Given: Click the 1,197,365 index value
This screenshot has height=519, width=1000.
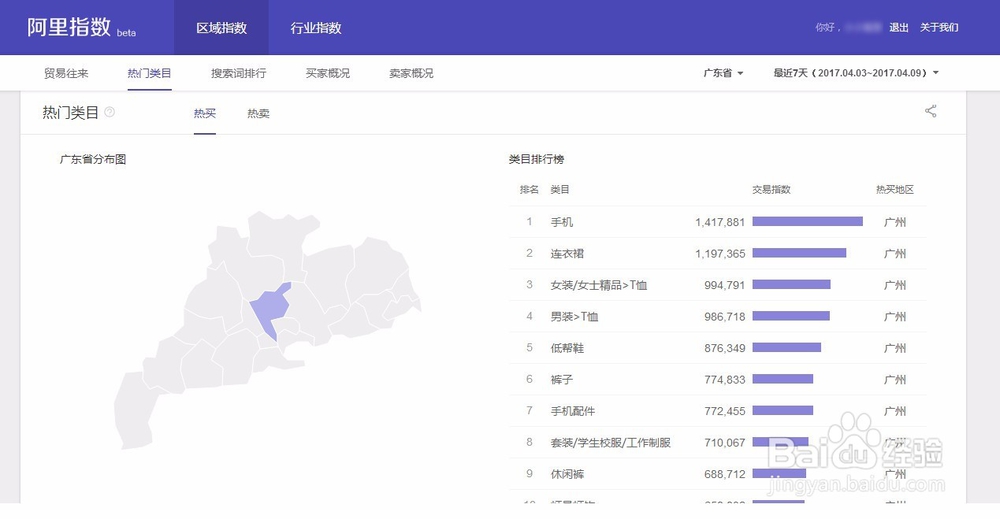Looking at the screenshot, I should coord(720,254).
